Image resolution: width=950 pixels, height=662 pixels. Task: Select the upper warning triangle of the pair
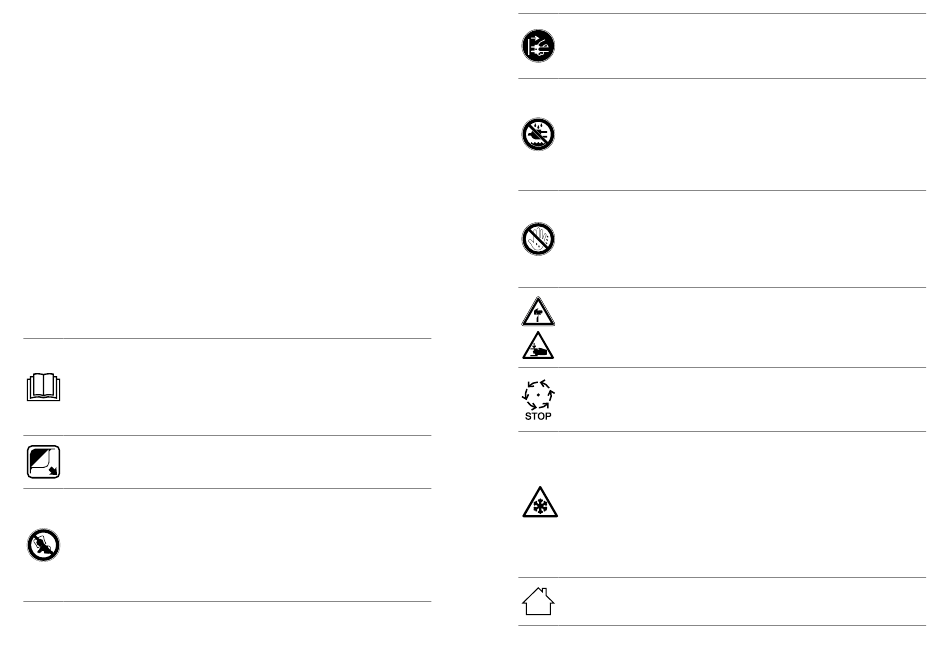538,311
